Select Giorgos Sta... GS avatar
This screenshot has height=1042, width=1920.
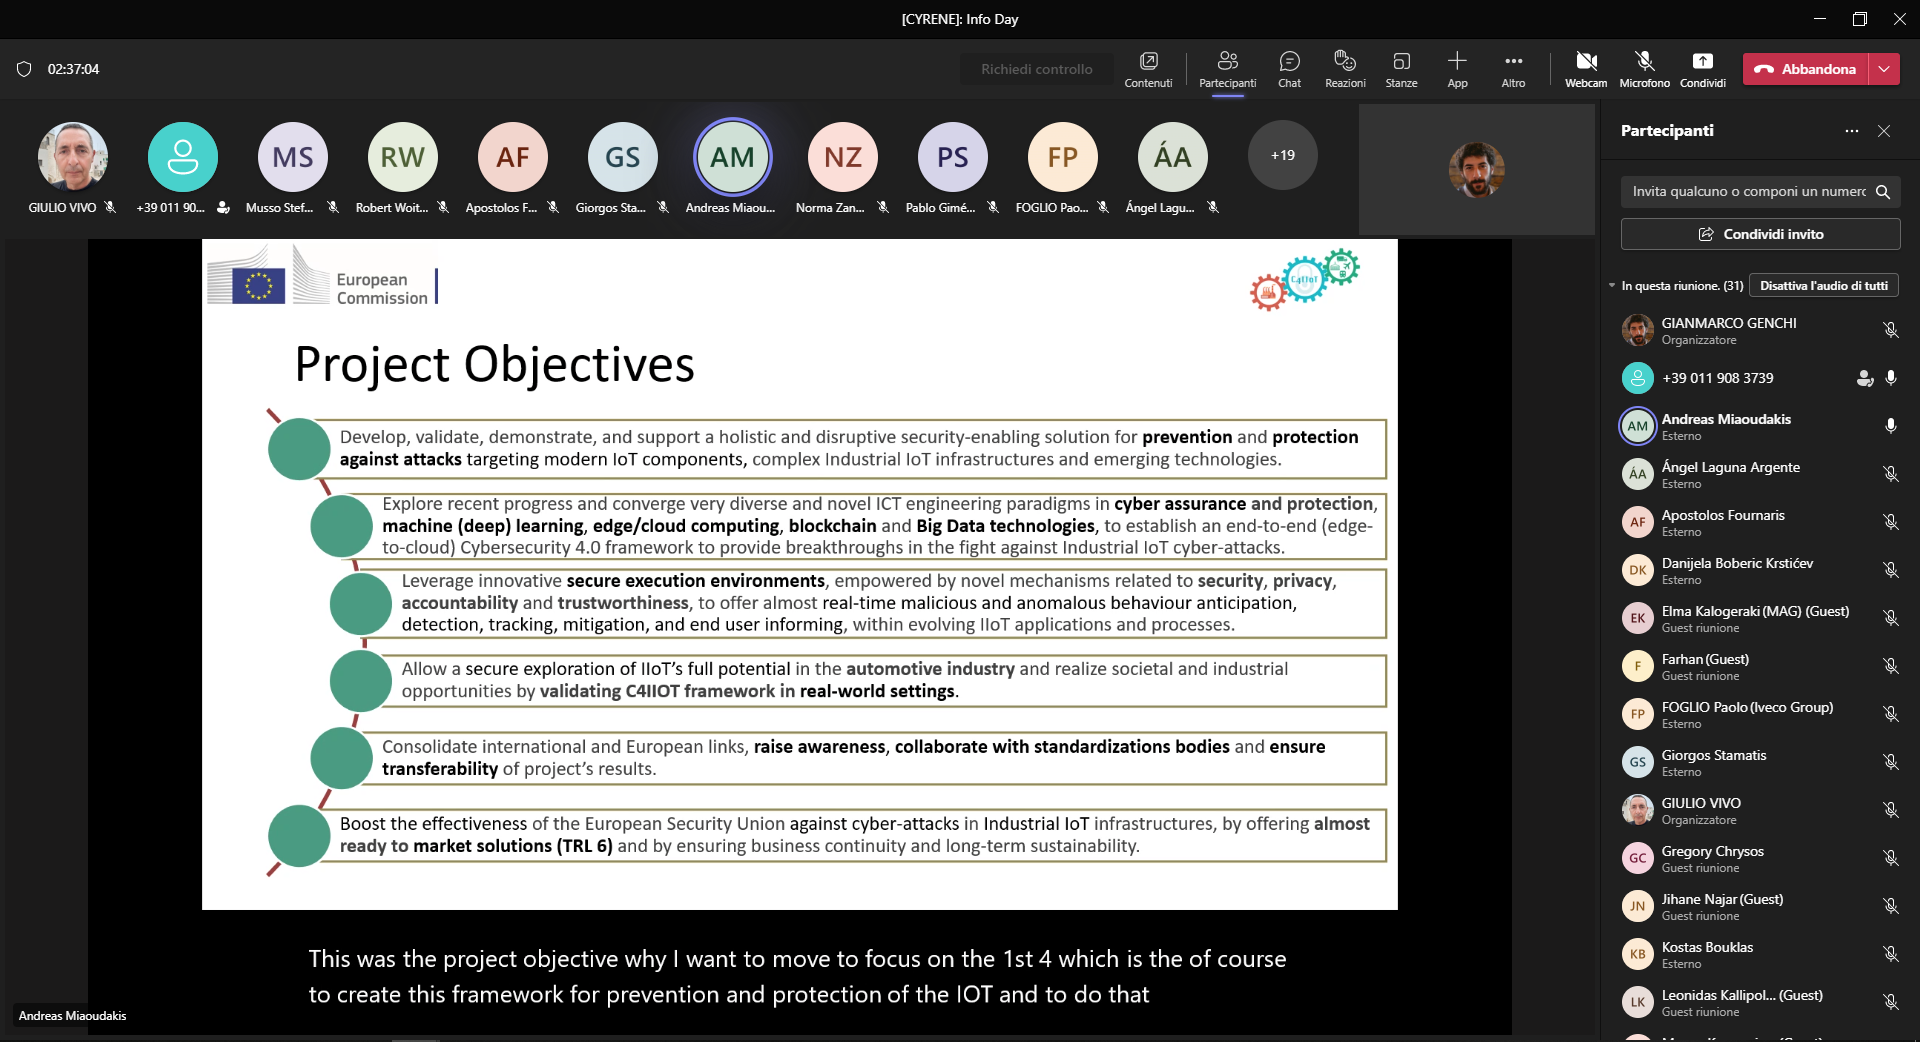pyautogui.click(x=623, y=157)
